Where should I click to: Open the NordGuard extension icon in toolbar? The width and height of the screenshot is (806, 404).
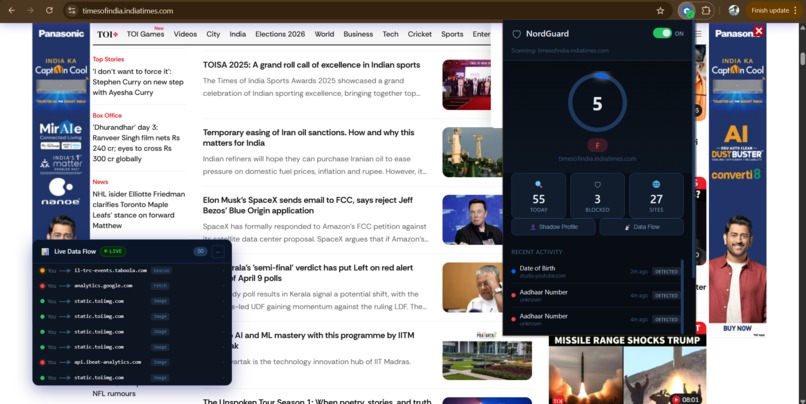(x=686, y=10)
